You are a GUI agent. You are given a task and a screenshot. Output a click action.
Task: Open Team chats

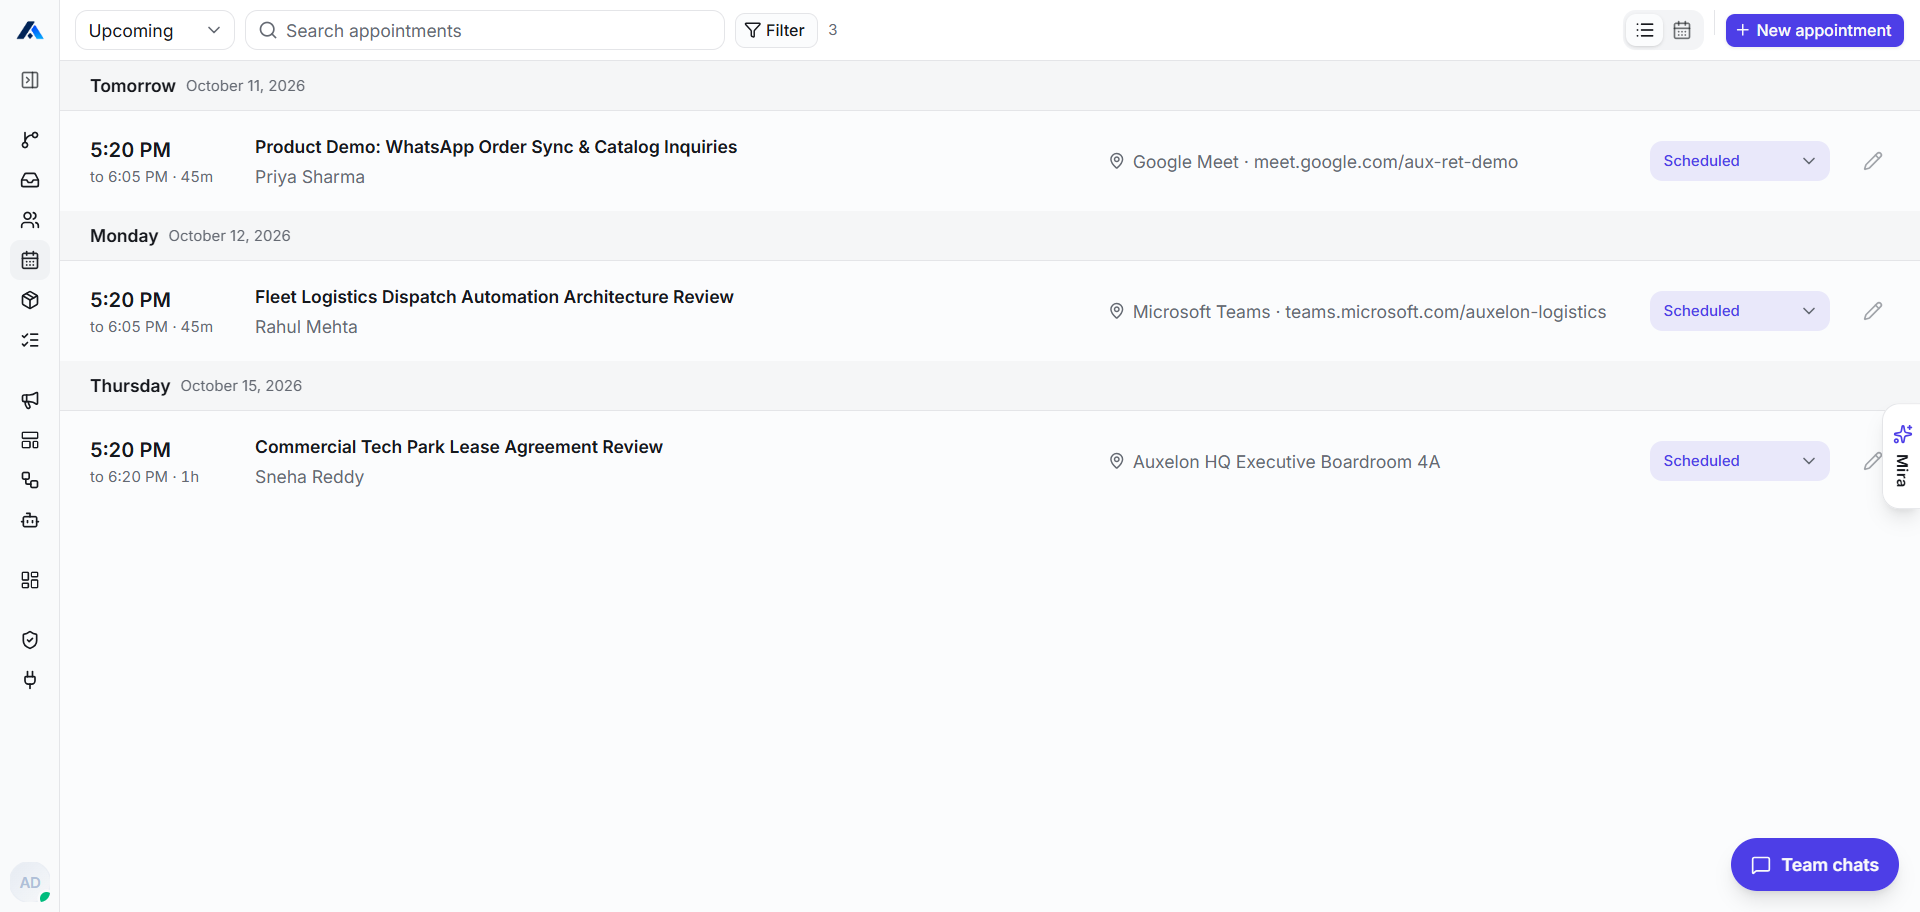coord(1814,865)
